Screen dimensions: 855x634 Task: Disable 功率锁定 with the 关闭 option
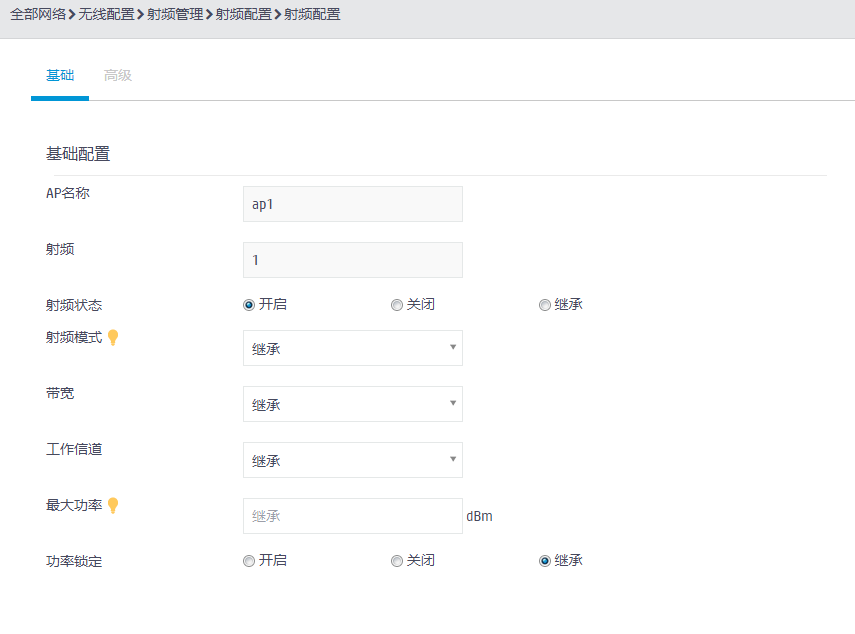coord(397,561)
